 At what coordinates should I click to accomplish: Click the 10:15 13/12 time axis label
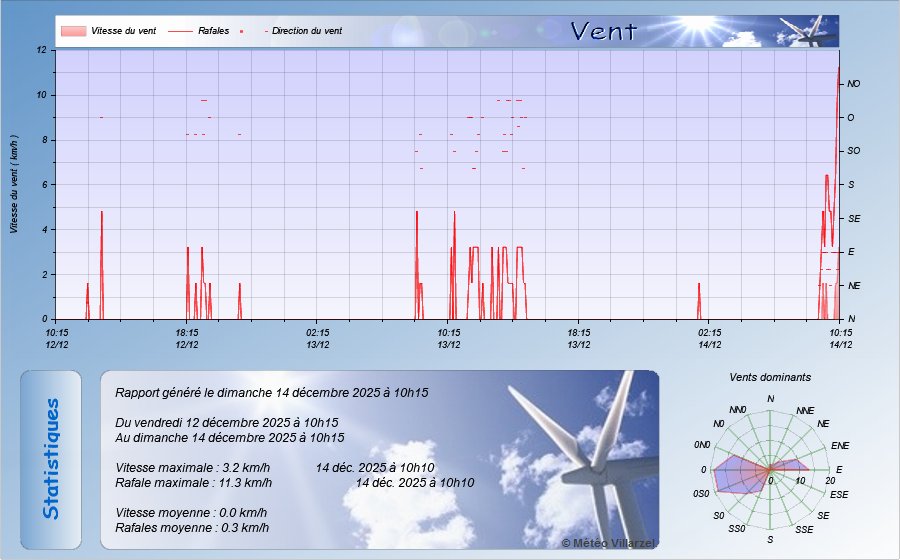tap(448, 338)
